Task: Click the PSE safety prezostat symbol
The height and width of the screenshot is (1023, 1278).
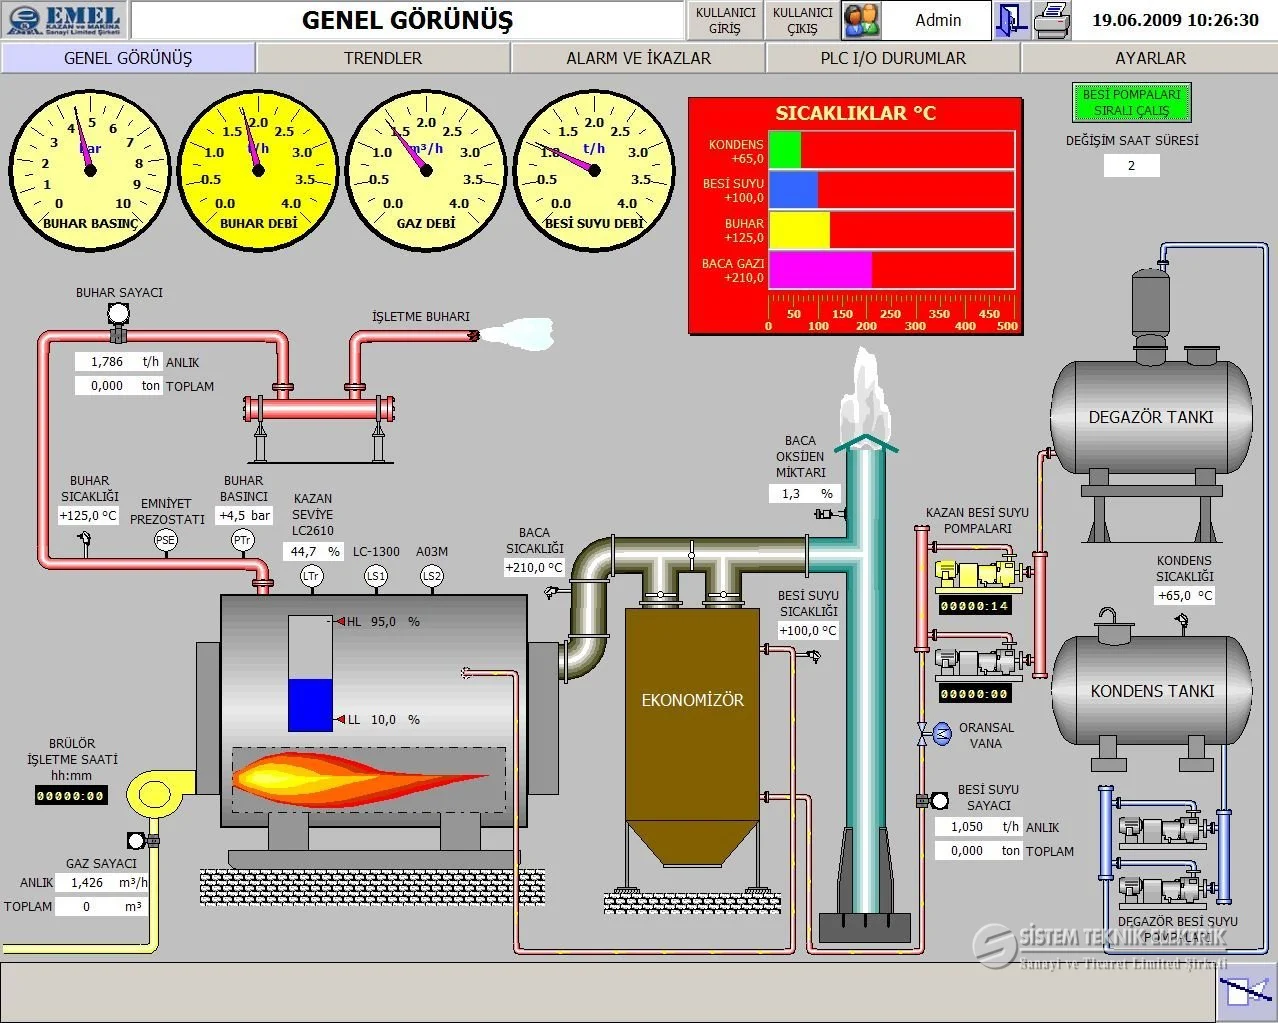Action: (165, 540)
